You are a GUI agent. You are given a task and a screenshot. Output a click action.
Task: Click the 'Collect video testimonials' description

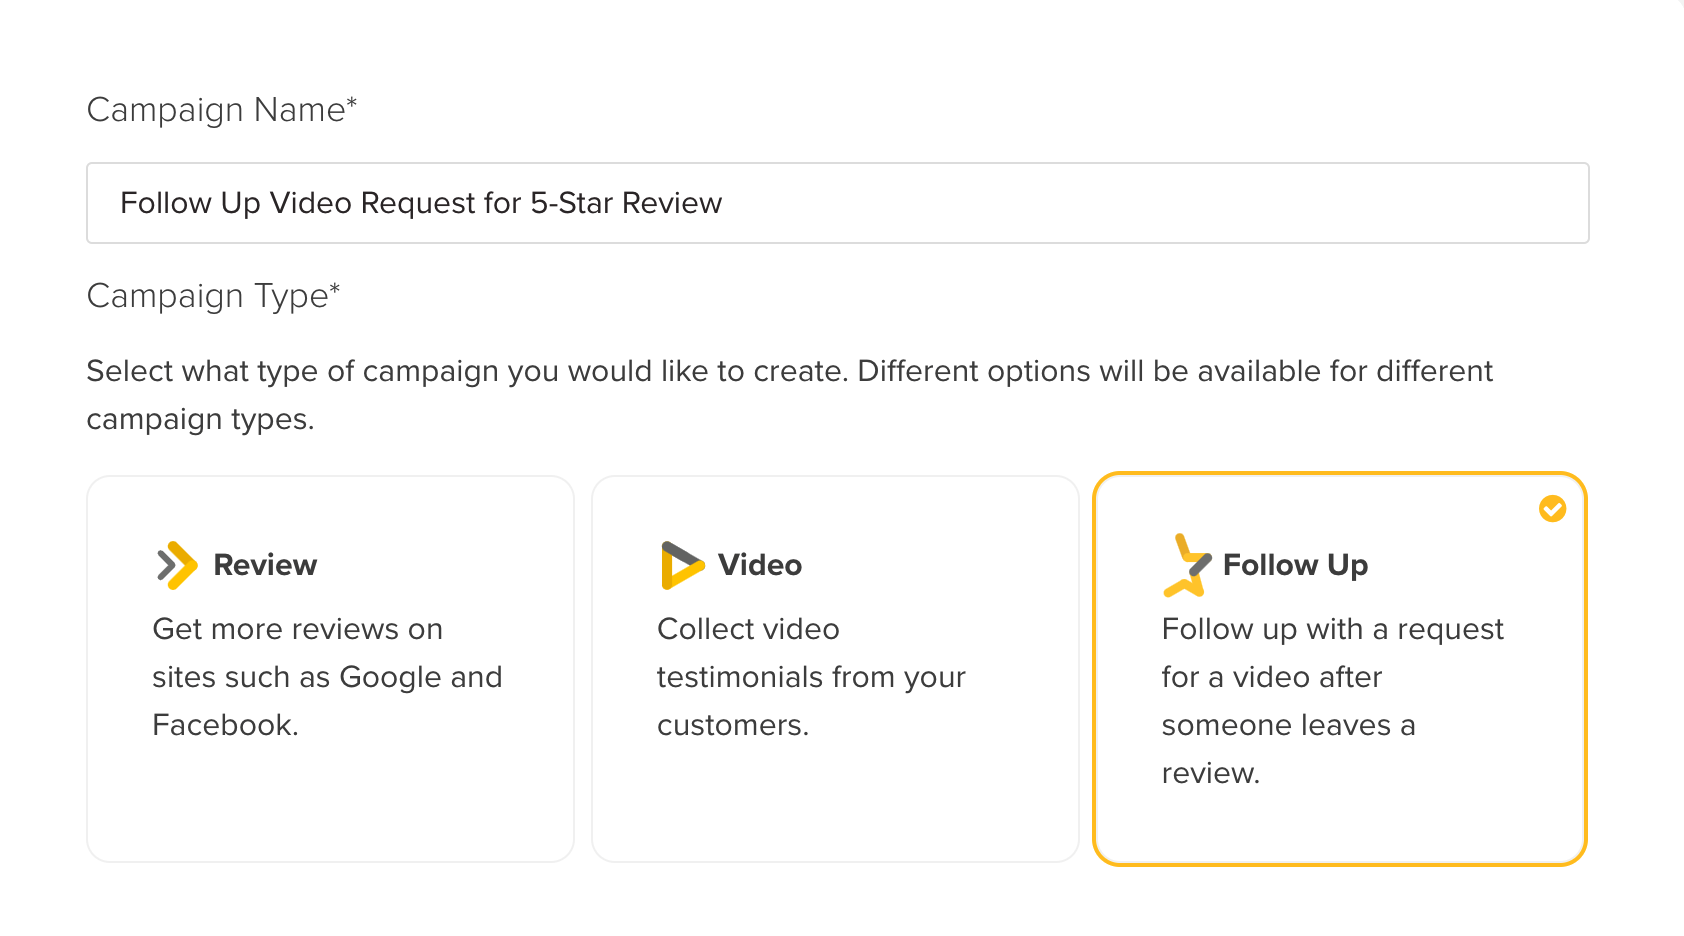coord(811,677)
